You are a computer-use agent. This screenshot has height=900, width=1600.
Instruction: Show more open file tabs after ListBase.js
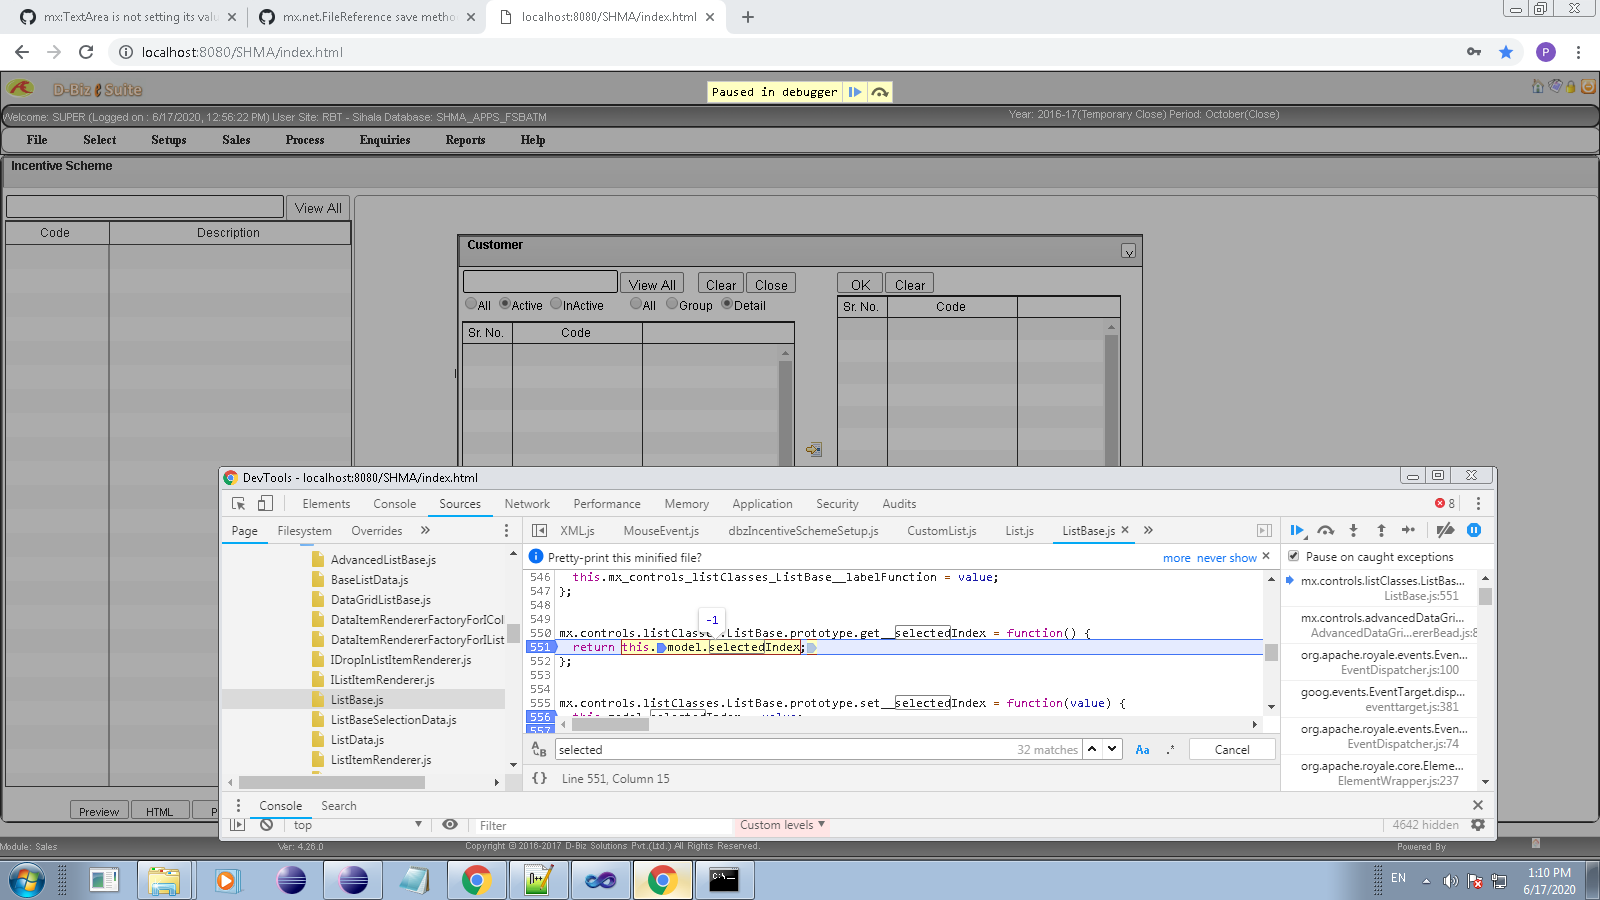tap(1148, 531)
